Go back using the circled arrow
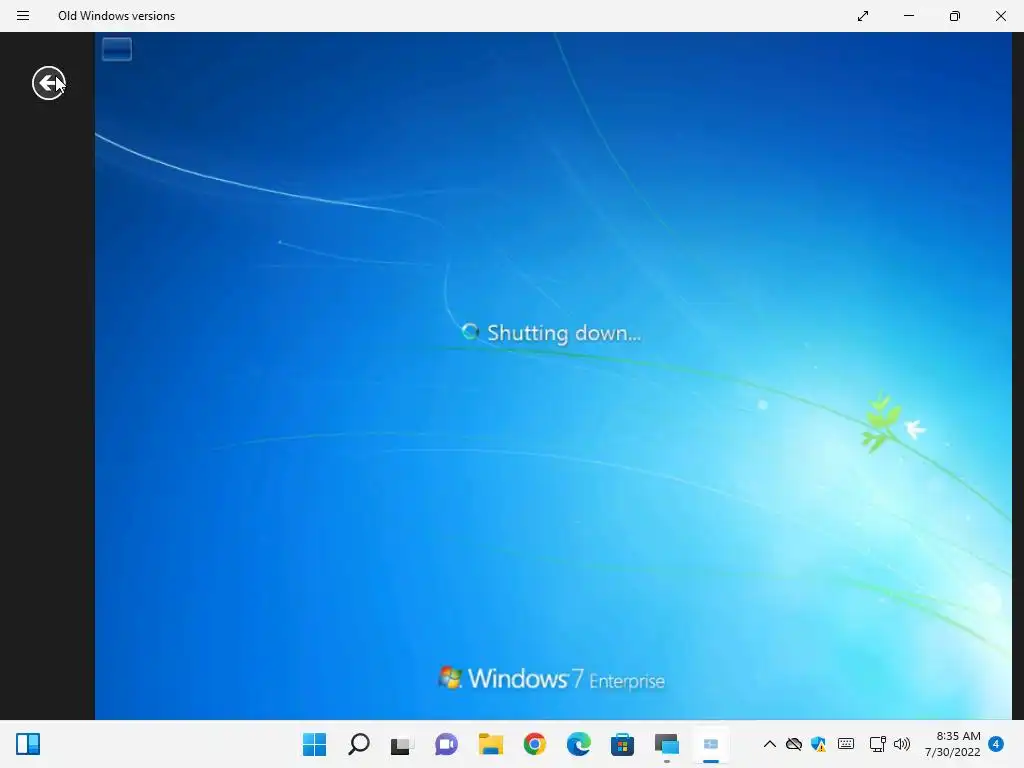The image size is (1024, 768). pyautogui.click(x=49, y=83)
